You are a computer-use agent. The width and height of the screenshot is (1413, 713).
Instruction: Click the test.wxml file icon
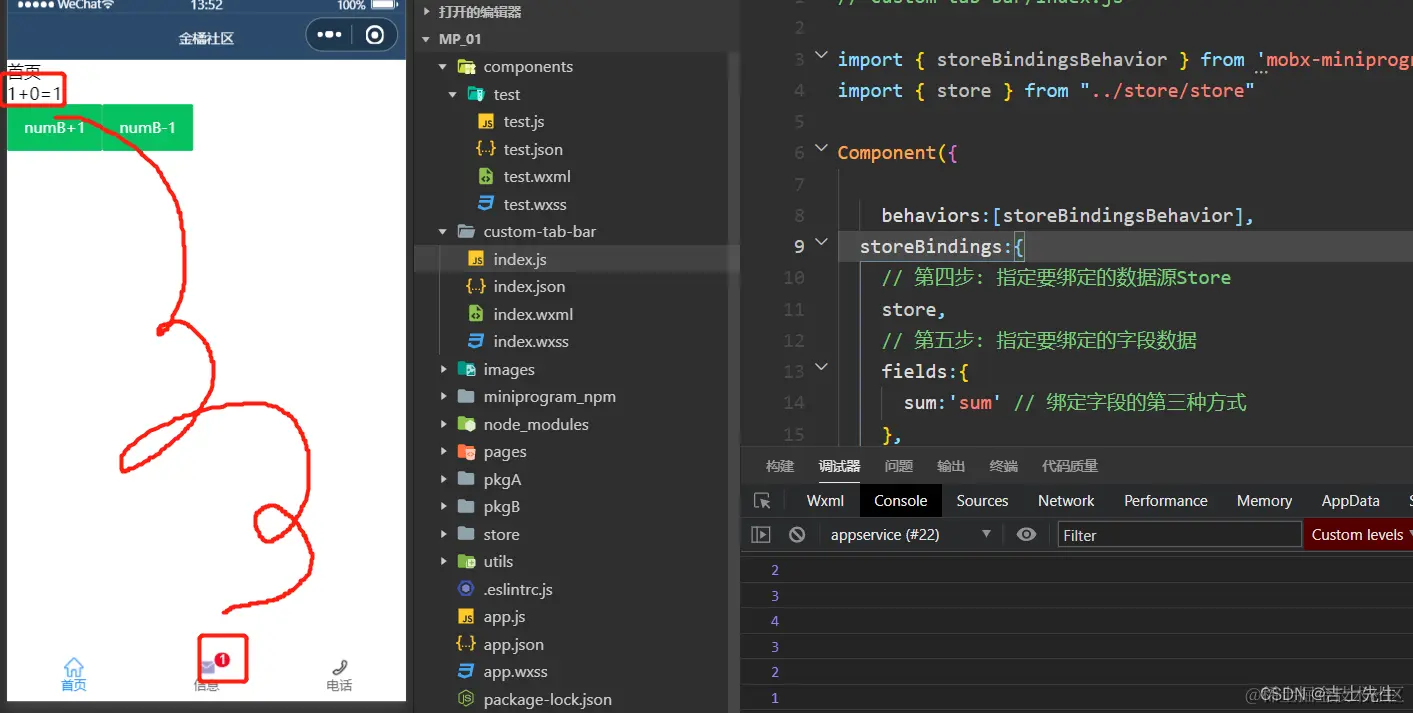(486, 176)
